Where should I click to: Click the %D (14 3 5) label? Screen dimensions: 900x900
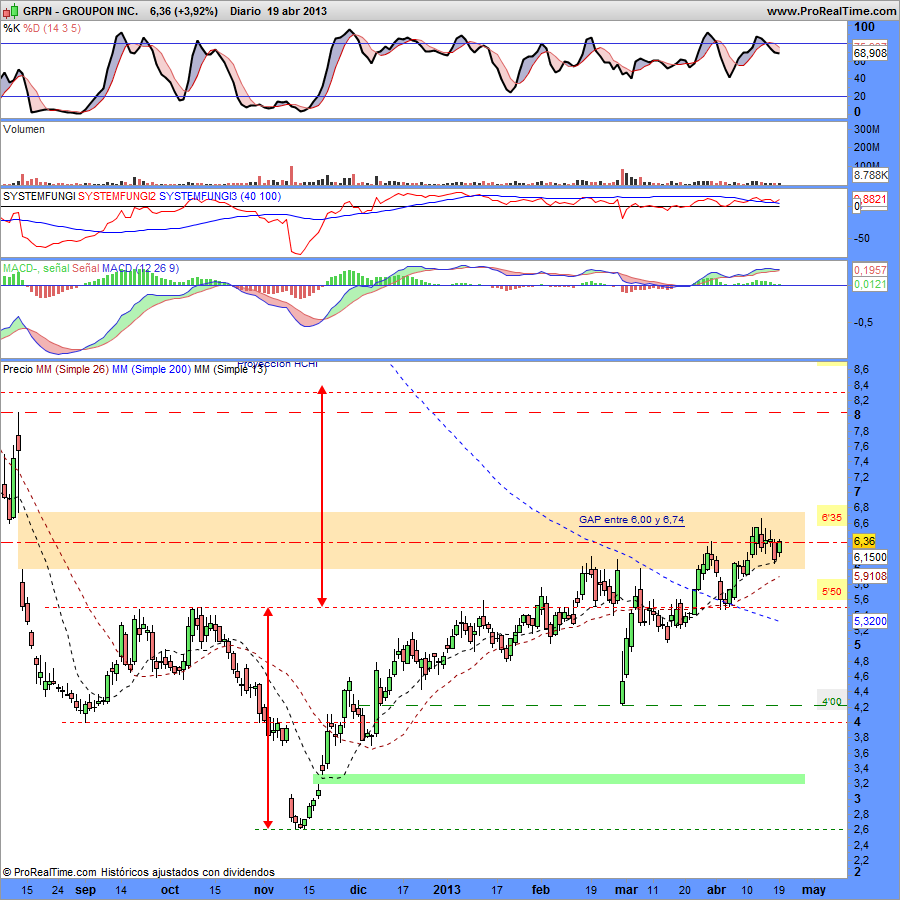click(x=52, y=28)
